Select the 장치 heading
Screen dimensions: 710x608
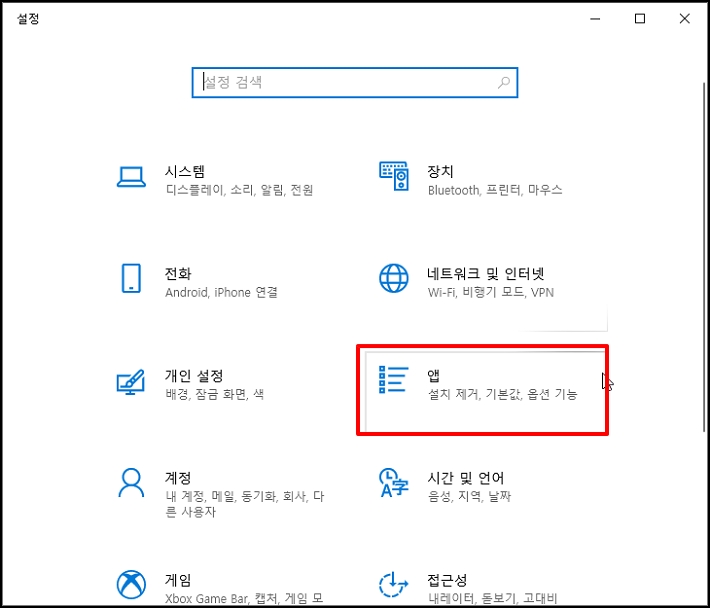point(441,172)
